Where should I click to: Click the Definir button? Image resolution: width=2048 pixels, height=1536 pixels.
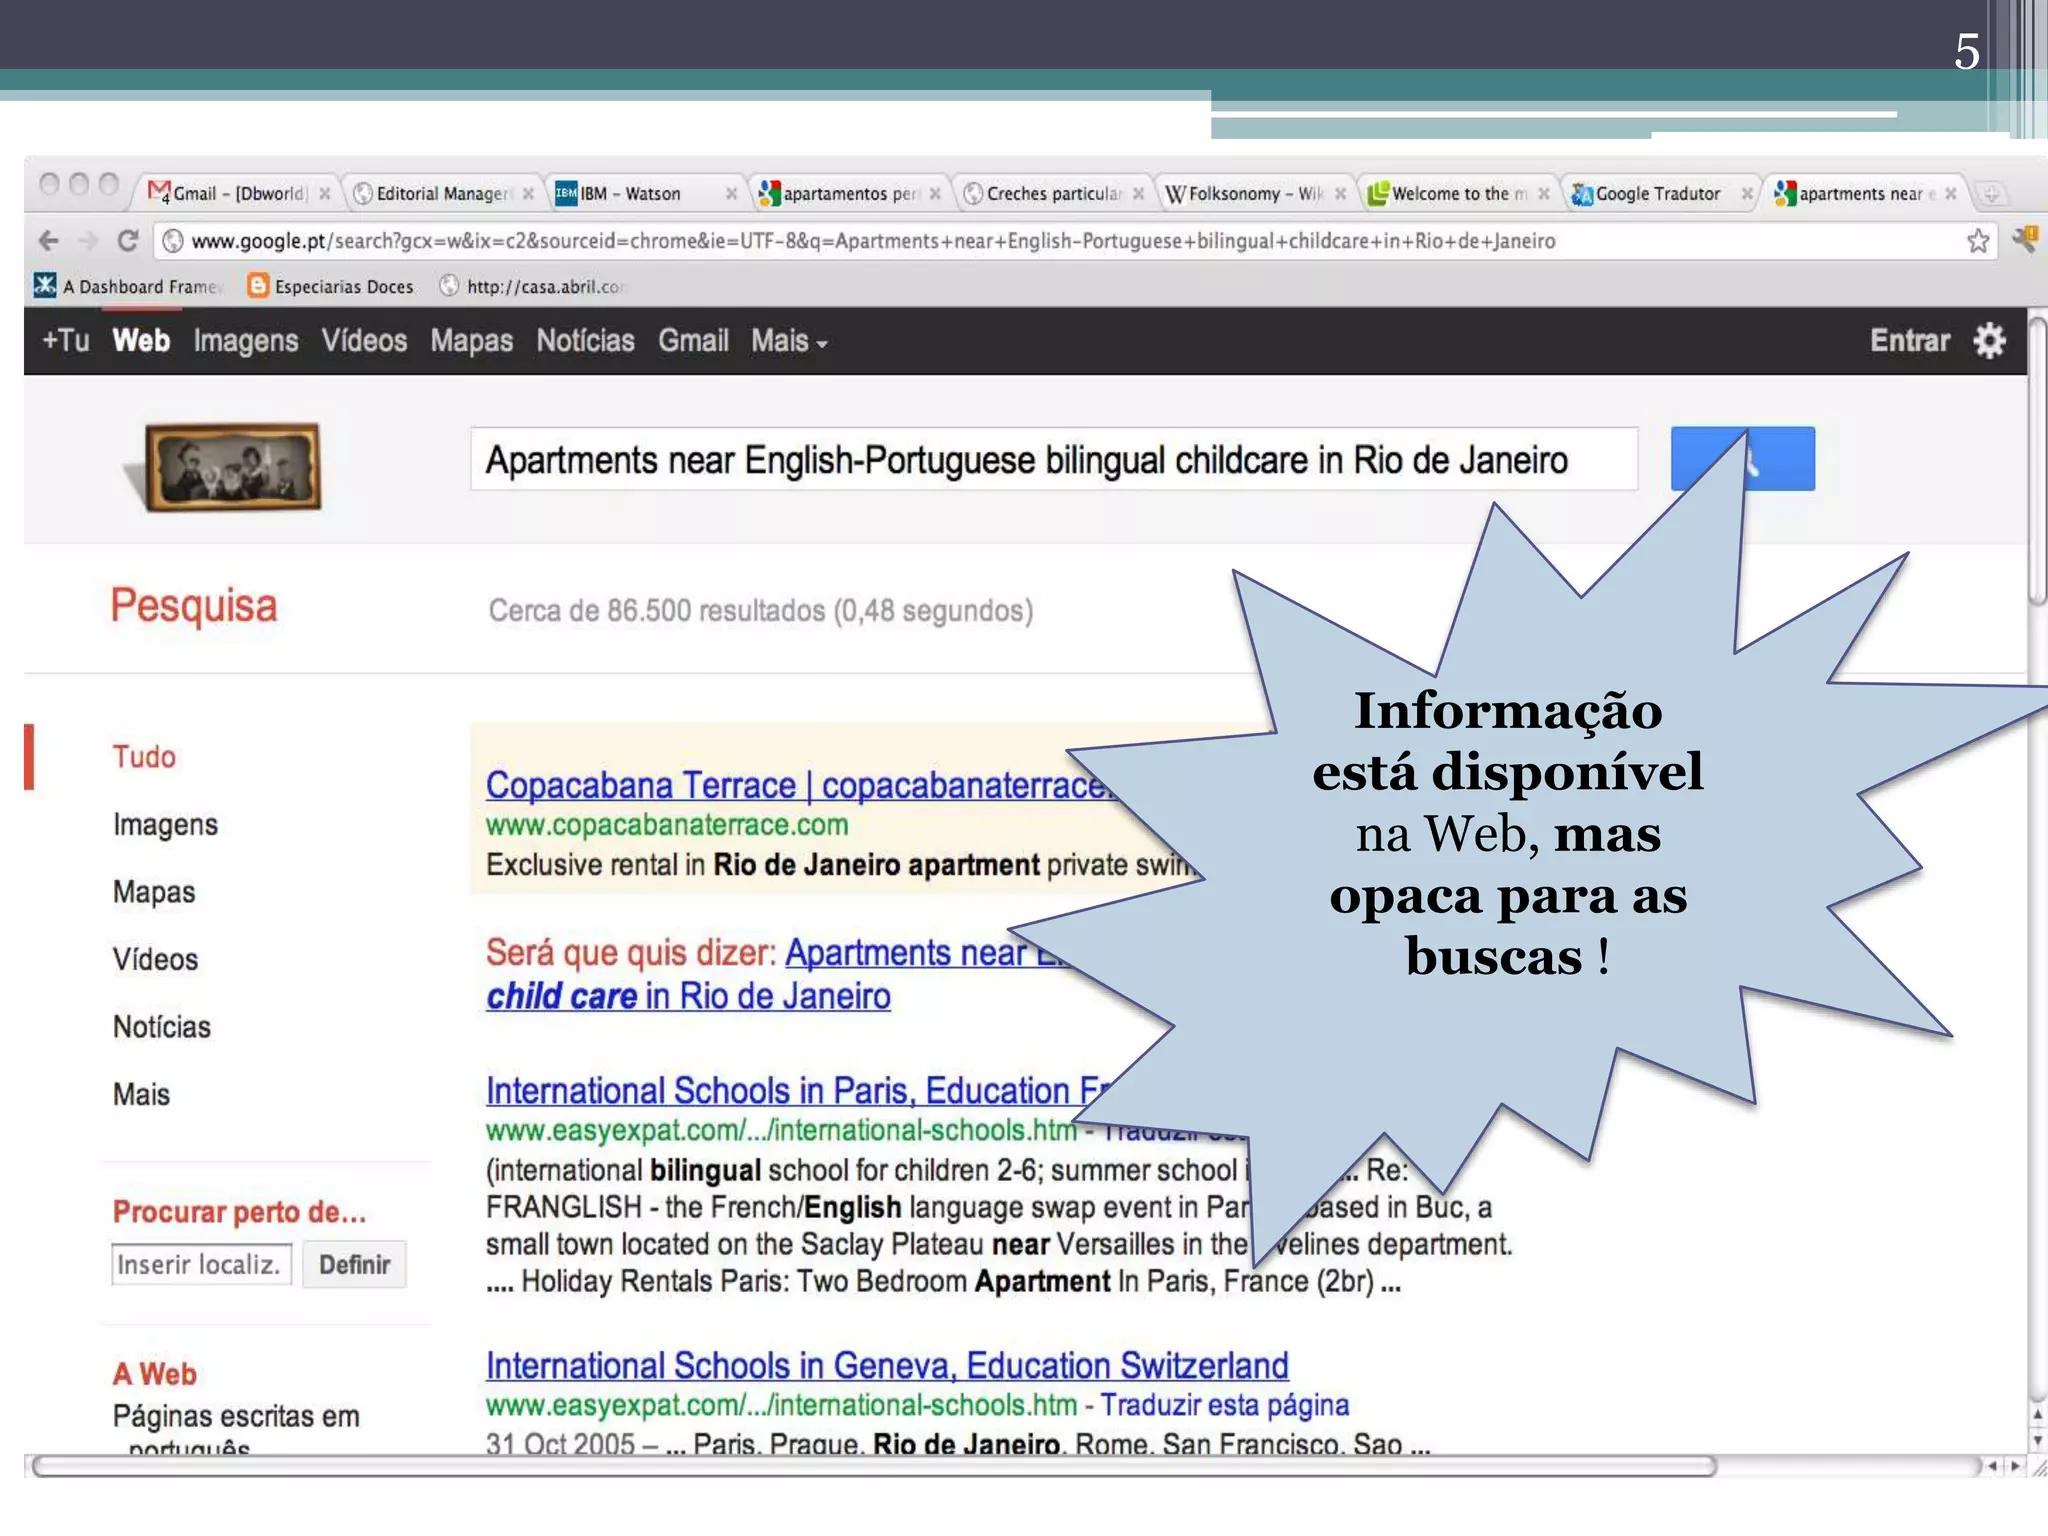click(x=354, y=1265)
